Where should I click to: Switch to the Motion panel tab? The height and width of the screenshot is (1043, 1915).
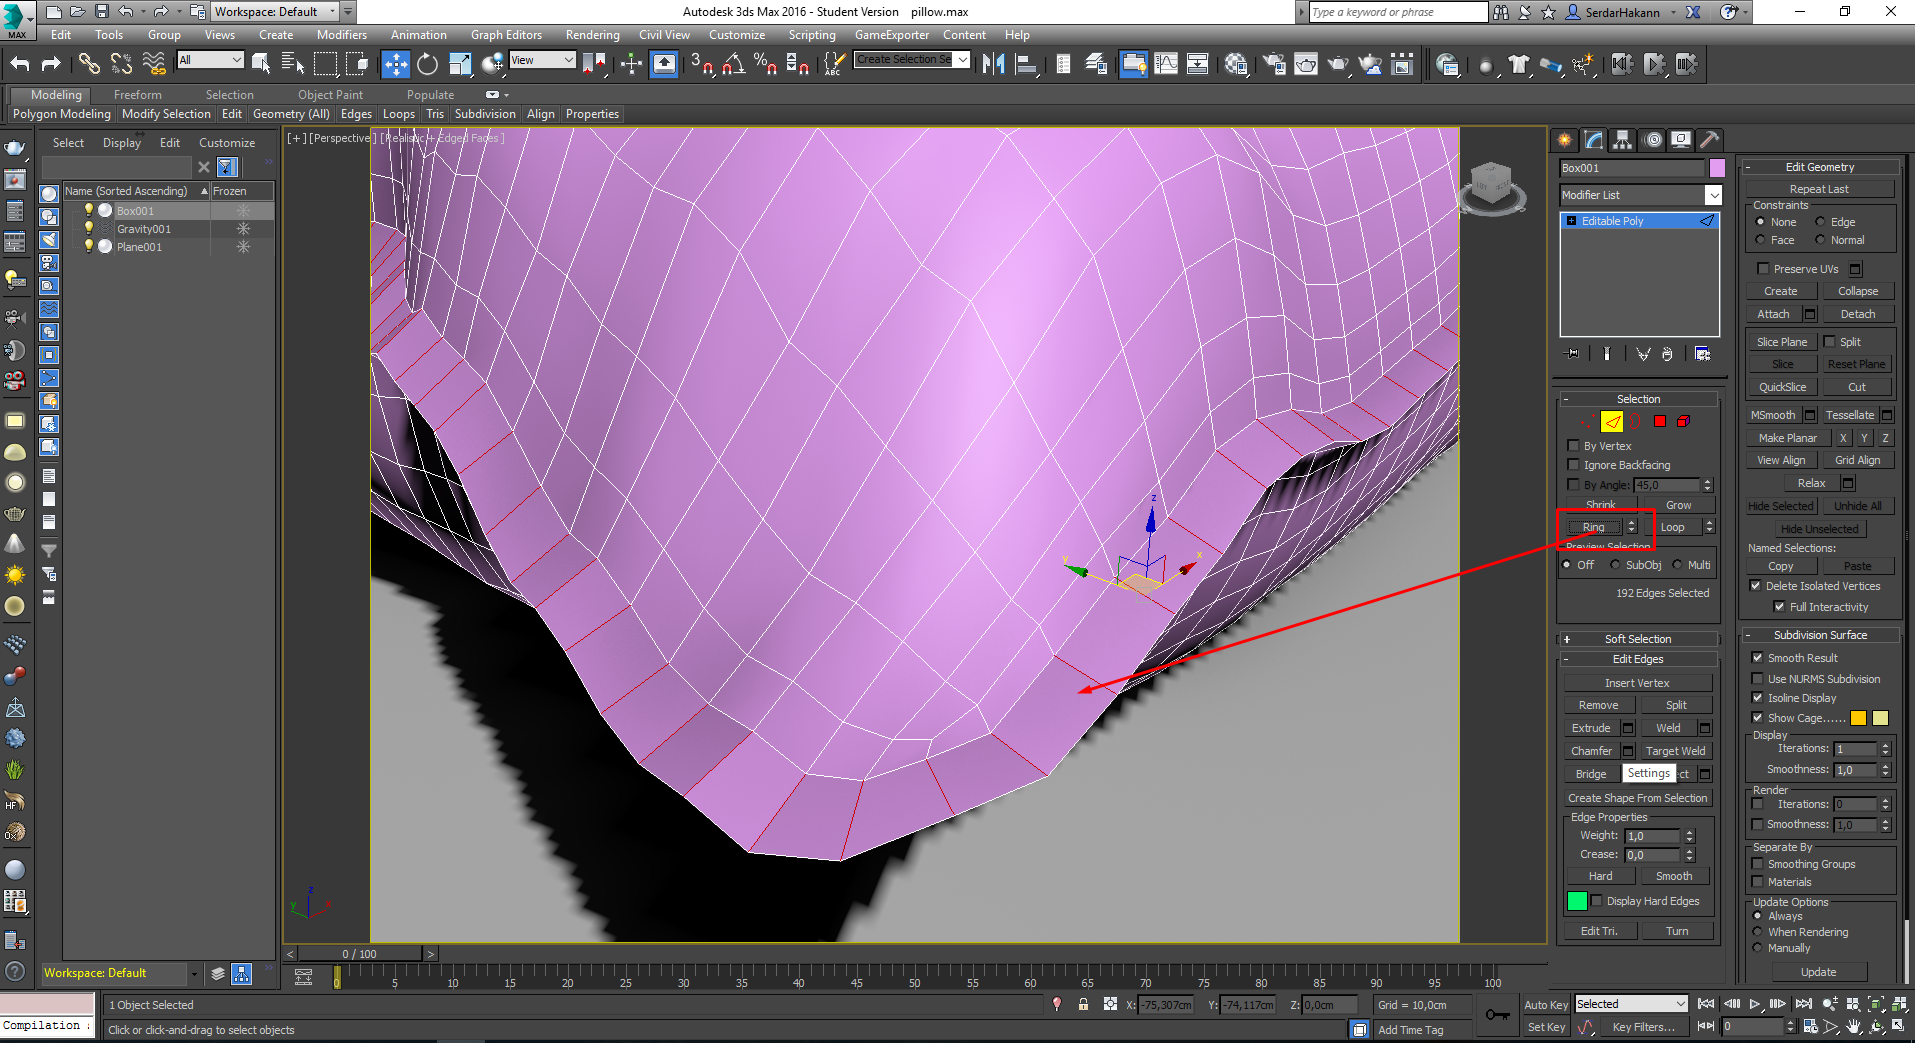point(1653,140)
